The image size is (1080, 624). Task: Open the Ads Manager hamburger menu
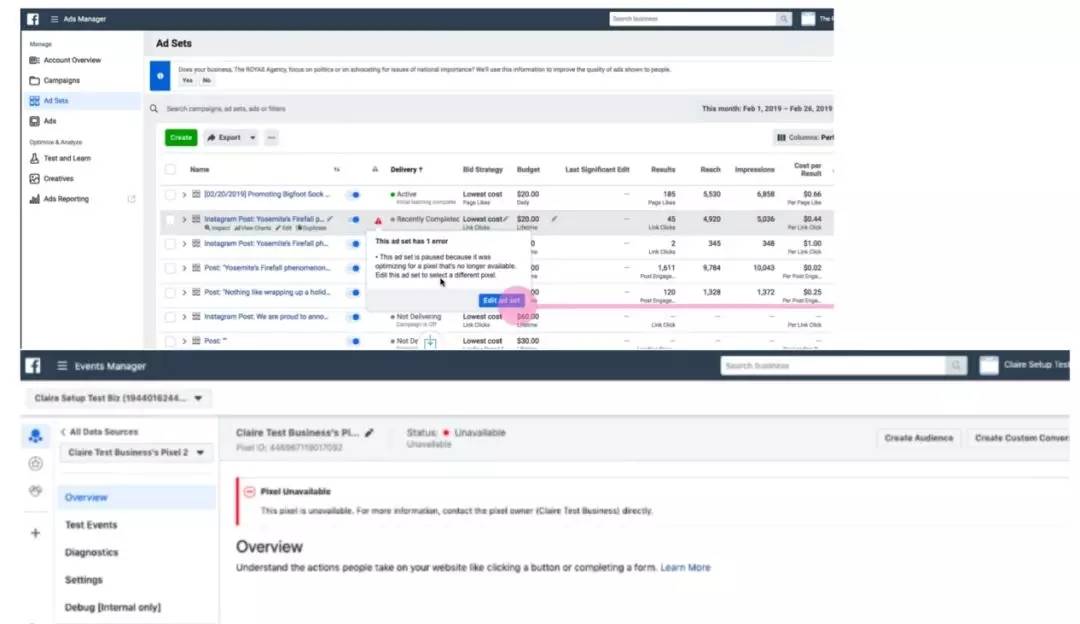tap(54, 19)
